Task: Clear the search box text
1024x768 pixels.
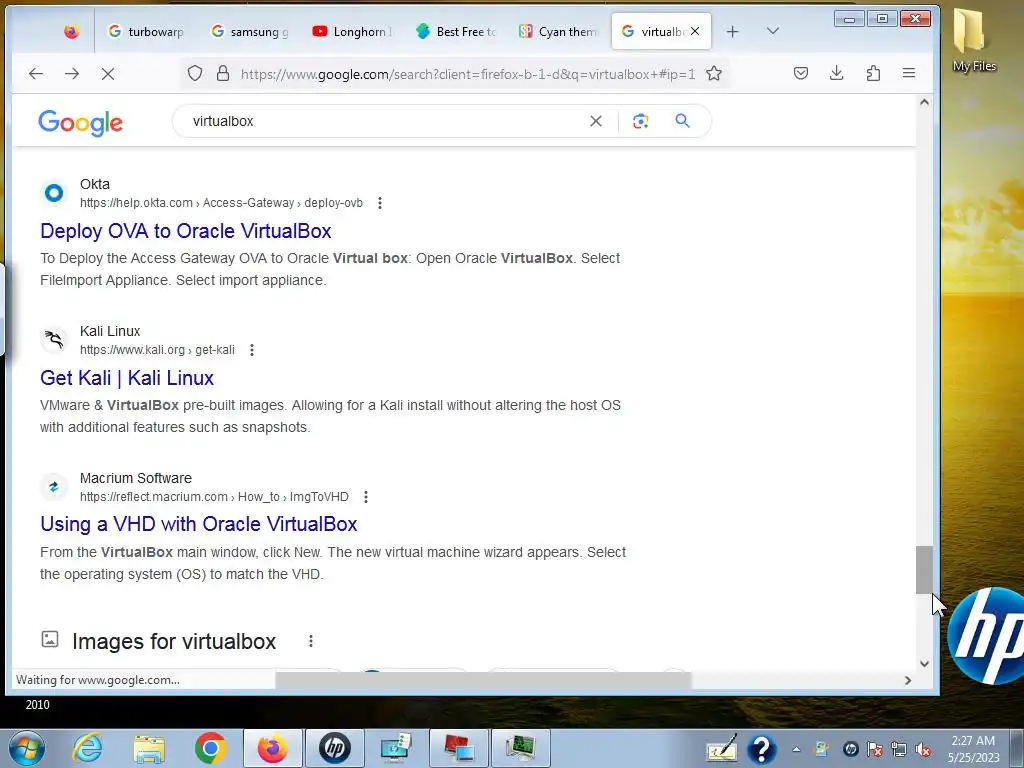Action: tap(596, 121)
